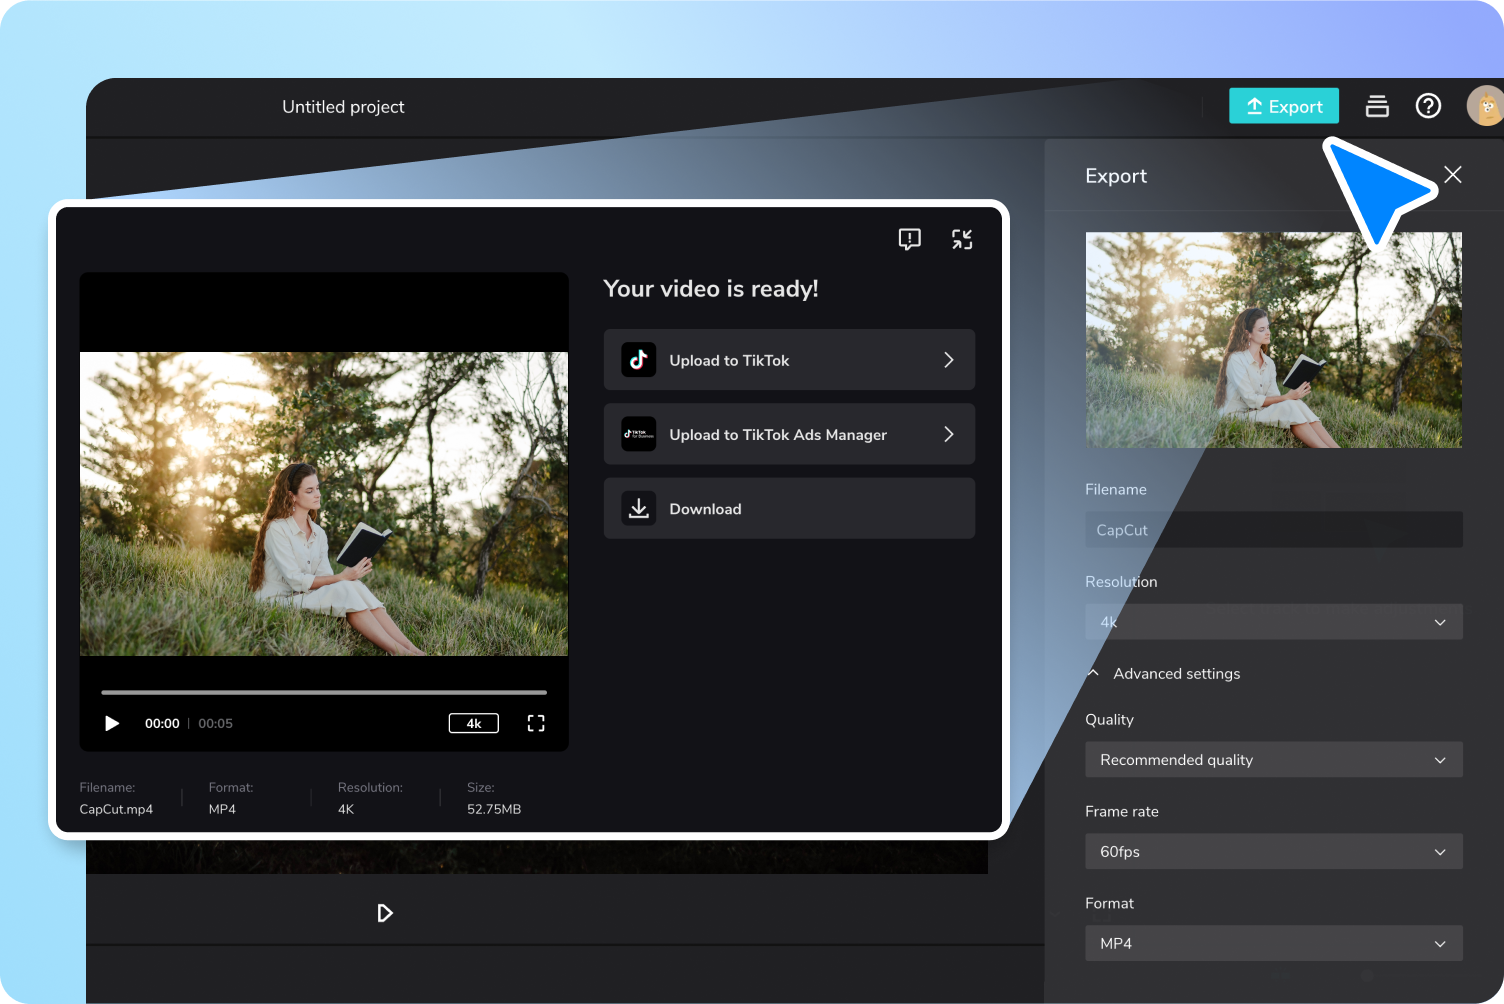Click the Untitled project title
The height and width of the screenshot is (1004, 1504).
click(x=343, y=107)
